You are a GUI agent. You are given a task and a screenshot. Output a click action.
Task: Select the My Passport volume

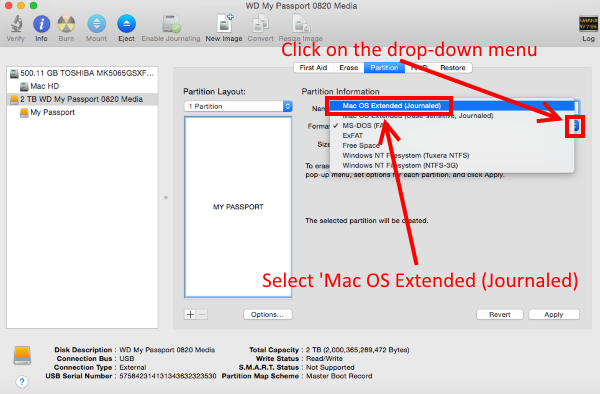point(82,112)
